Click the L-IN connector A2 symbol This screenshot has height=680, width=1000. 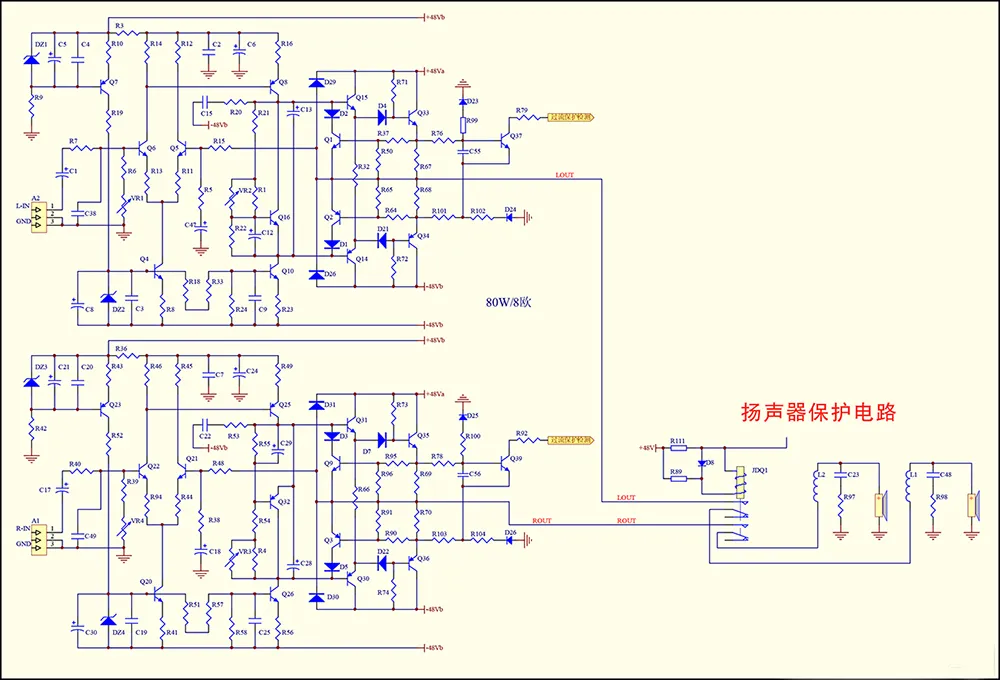click(x=39, y=217)
